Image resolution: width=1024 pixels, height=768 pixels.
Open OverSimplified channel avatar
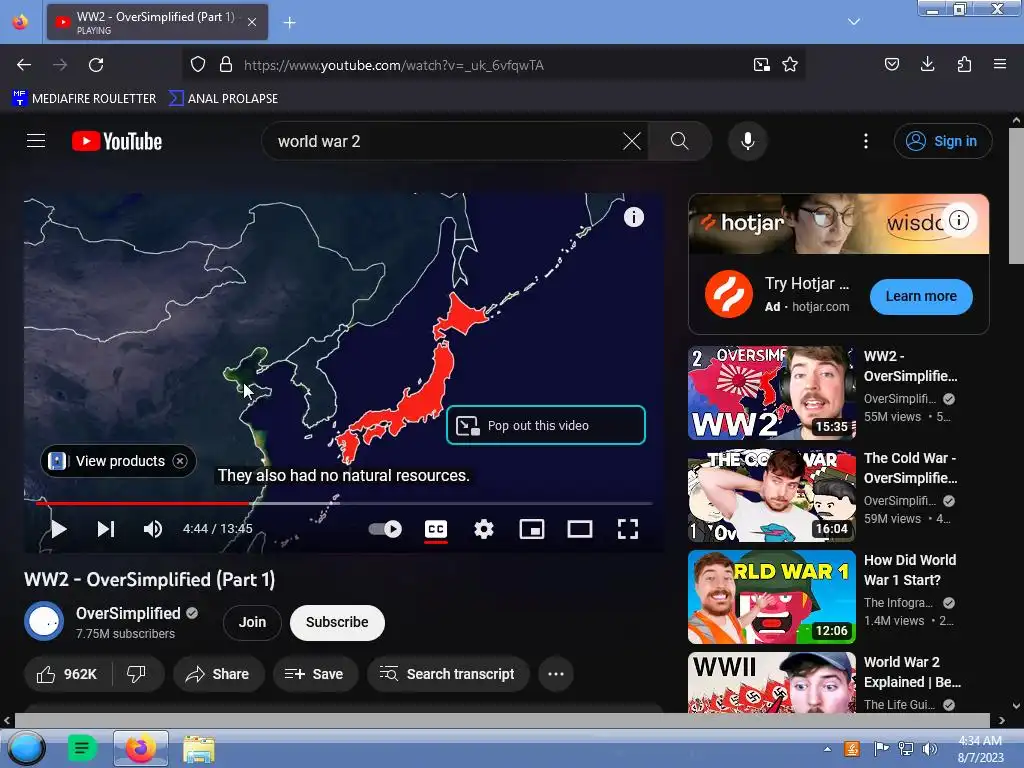[x=44, y=621]
